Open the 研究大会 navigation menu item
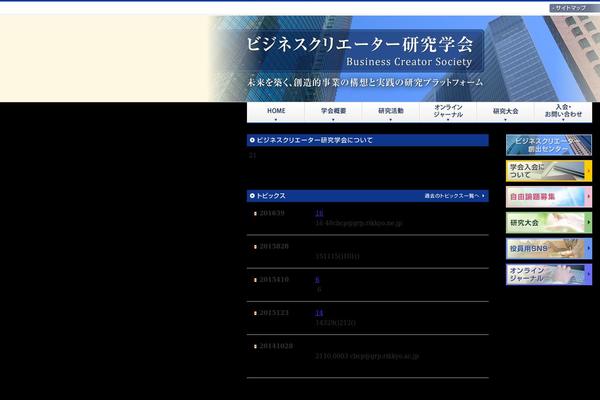This screenshot has height=400, width=600. coord(505,112)
